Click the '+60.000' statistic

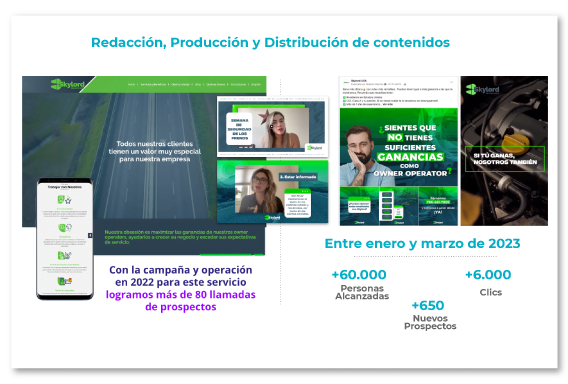(x=359, y=275)
